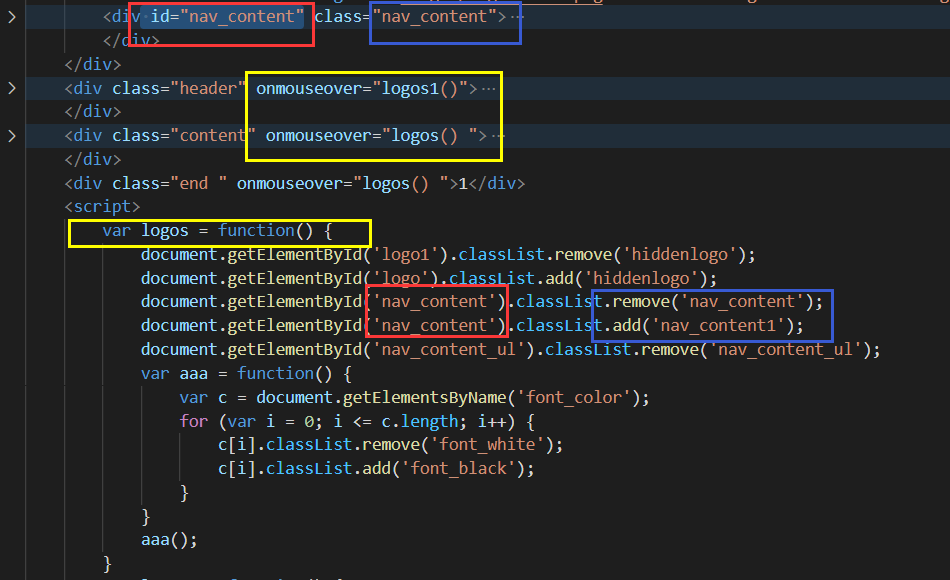Place cursor on 'var logos = function()' line
Viewport: 950px width, 580px height.
click(x=217, y=231)
